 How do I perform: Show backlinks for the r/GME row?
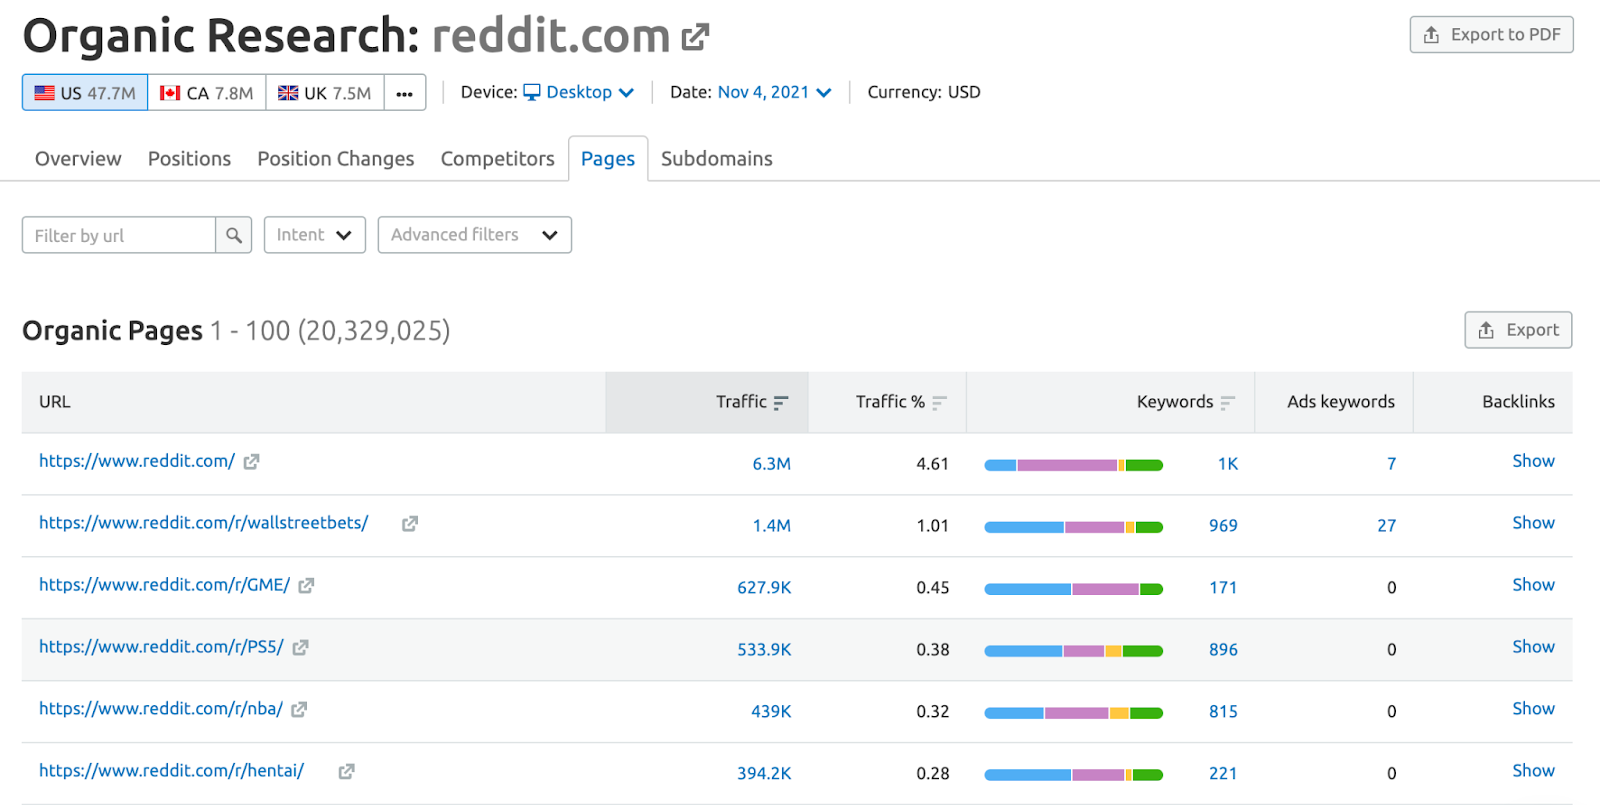coord(1533,585)
